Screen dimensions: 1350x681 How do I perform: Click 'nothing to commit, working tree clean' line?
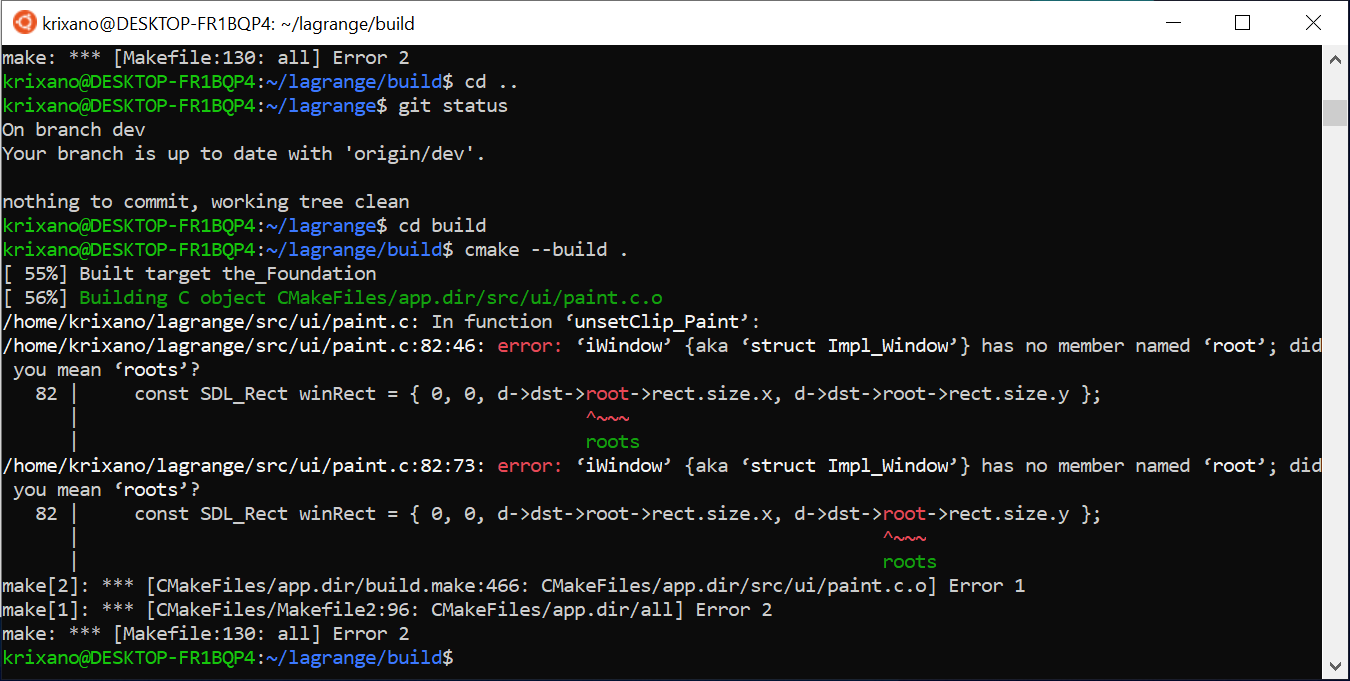coord(206,202)
